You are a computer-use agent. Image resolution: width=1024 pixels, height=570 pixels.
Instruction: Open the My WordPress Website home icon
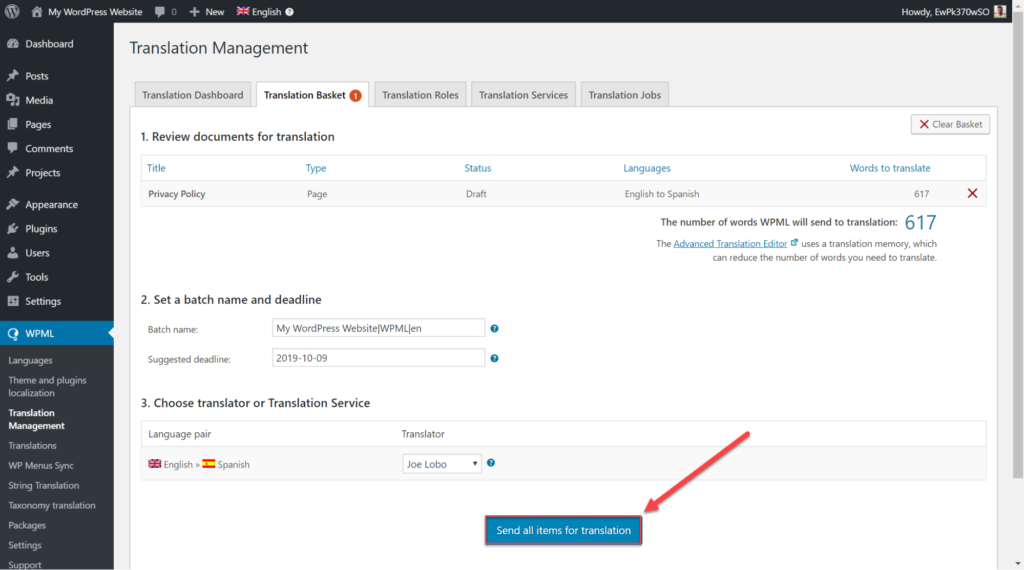[x=37, y=12]
